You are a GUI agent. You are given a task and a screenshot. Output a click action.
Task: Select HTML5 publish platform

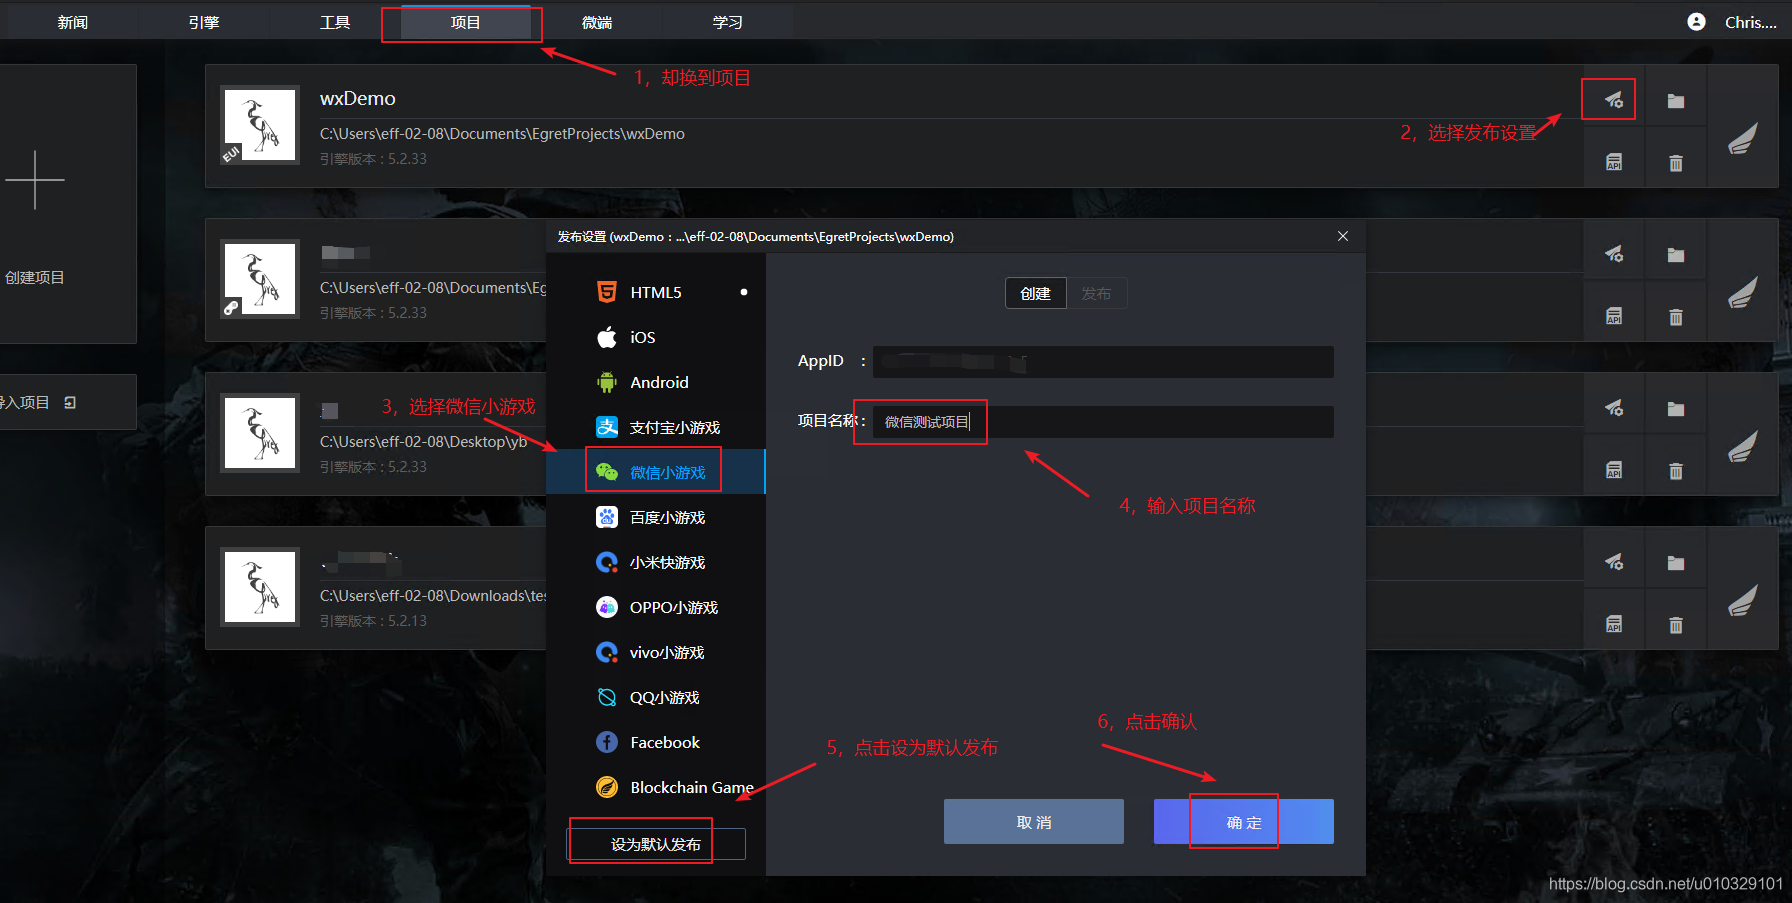(x=656, y=292)
